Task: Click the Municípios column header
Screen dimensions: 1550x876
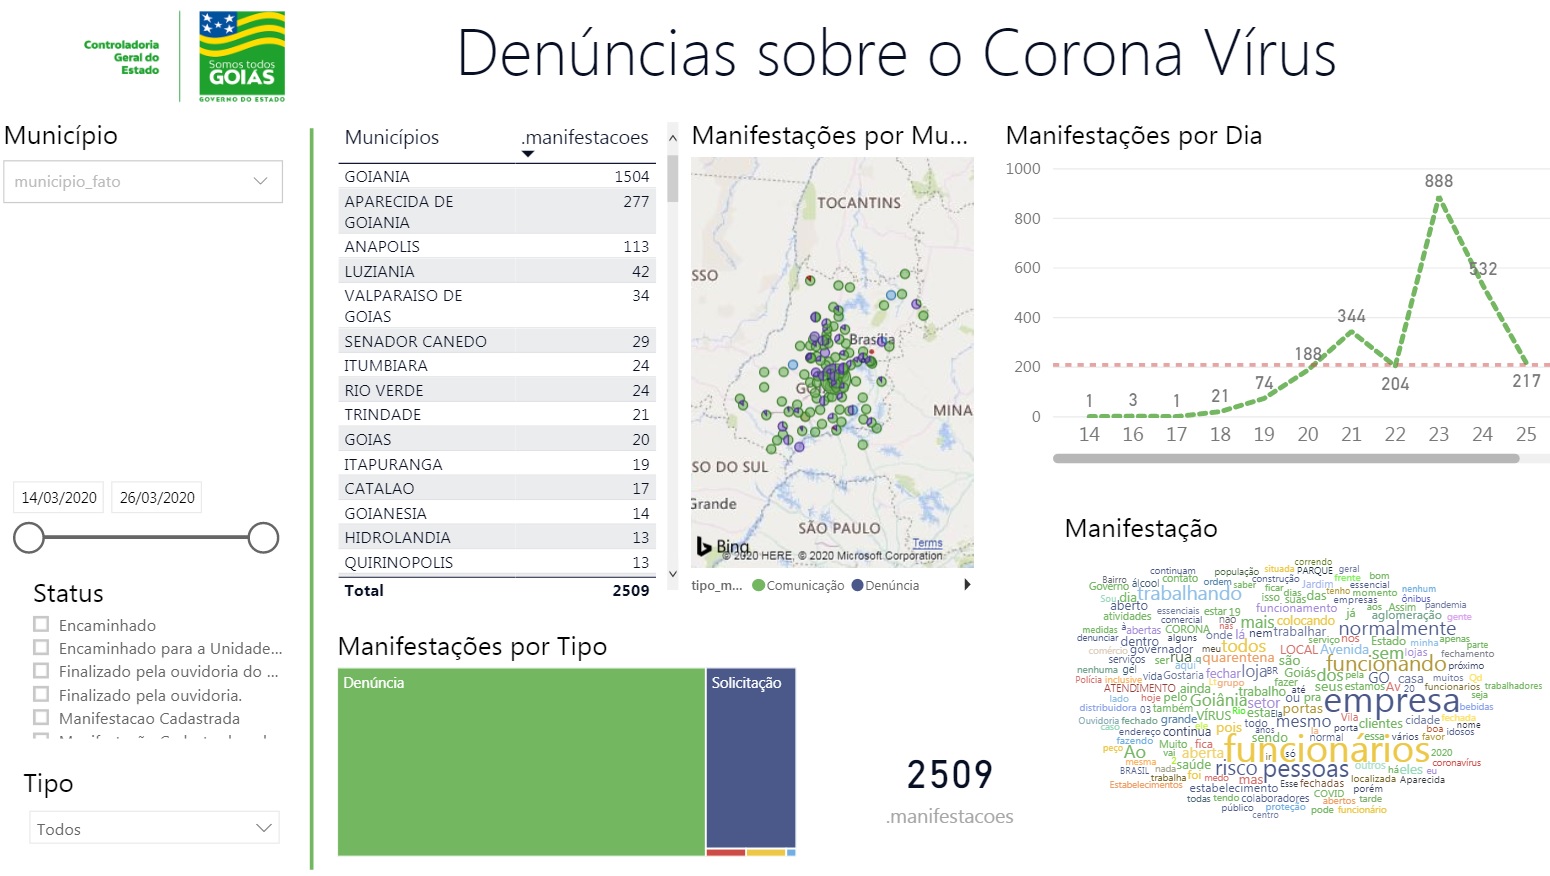Action: (x=392, y=138)
